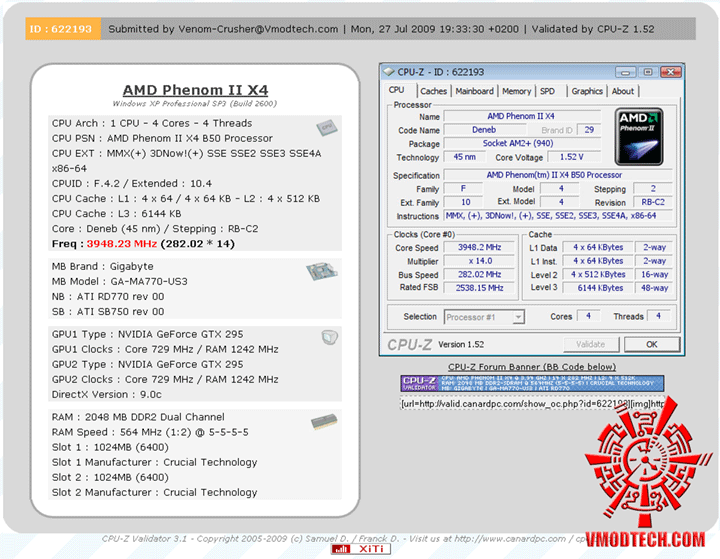The width and height of the screenshot is (720, 559).
Task: Click the red Freq value 3948.23 MHz
Action: [122, 243]
